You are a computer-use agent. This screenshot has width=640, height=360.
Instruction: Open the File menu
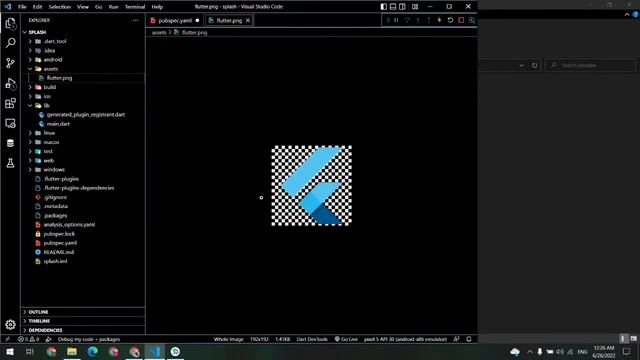22,7
